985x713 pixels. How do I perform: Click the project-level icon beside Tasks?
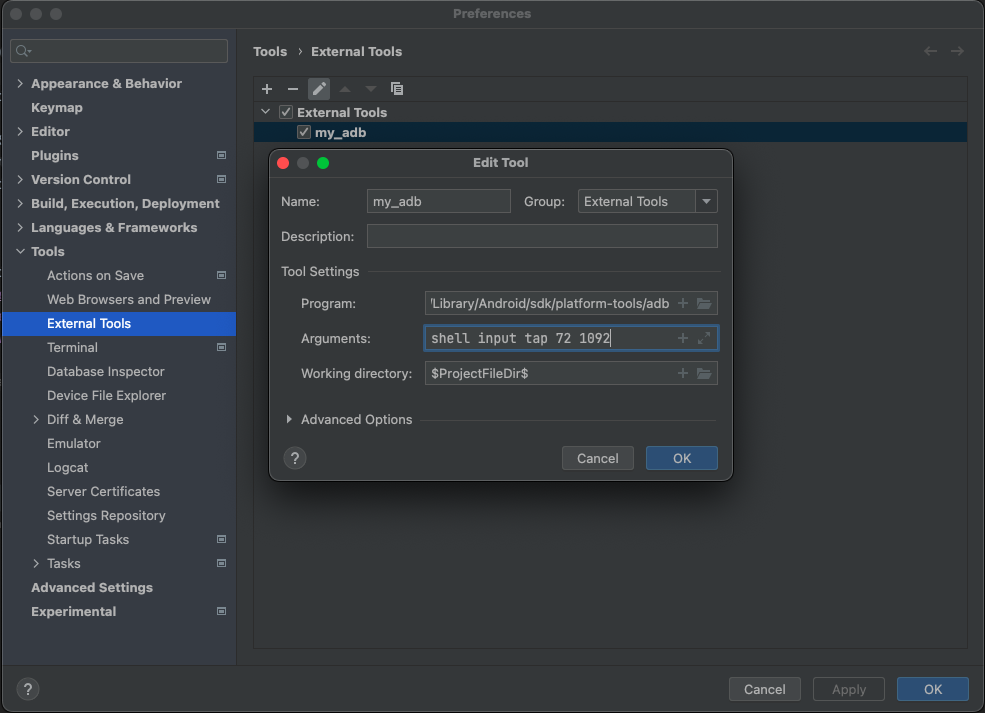coord(221,563)
